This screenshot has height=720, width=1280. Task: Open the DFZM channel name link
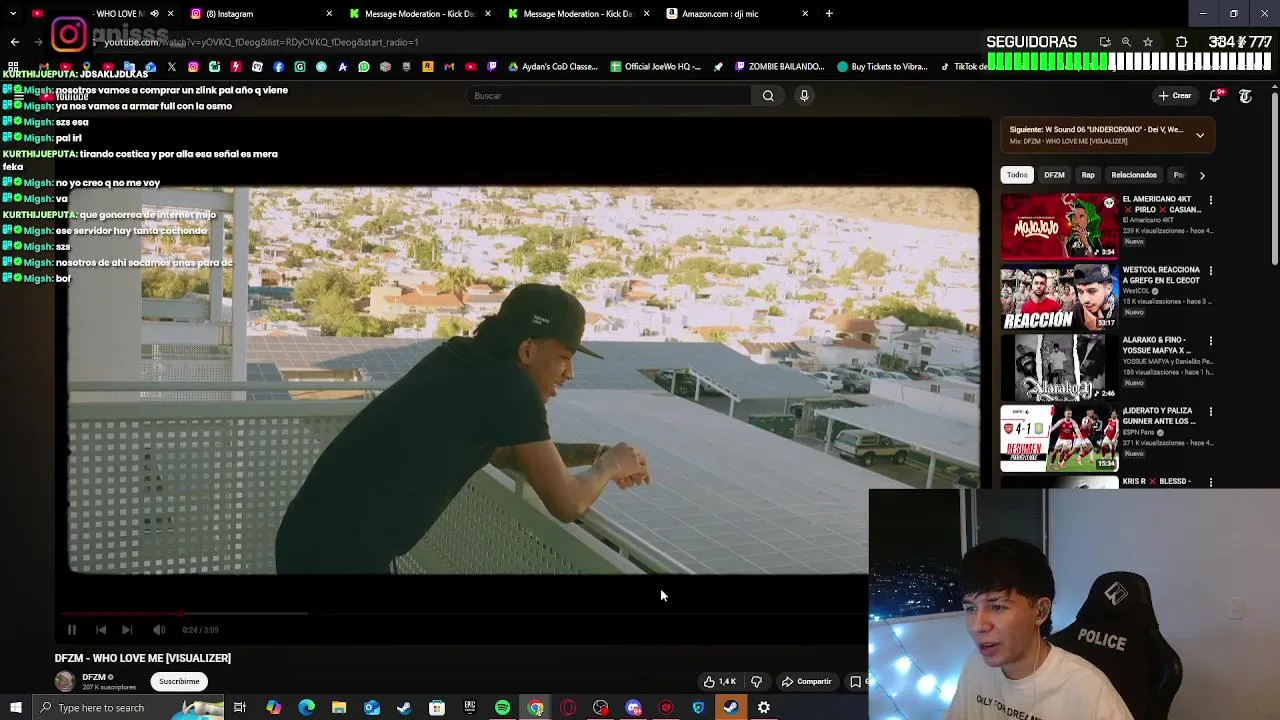click(x=94, y=677)
